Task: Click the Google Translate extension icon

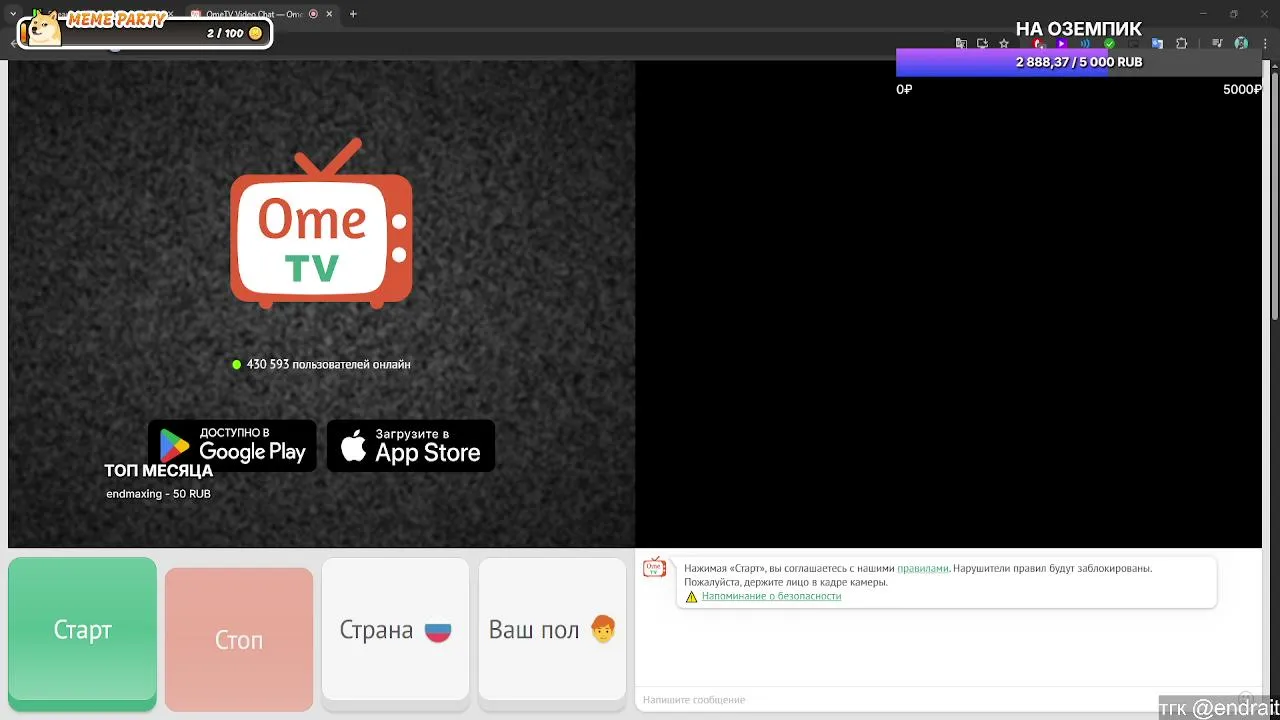Action: pos(1157,44)
